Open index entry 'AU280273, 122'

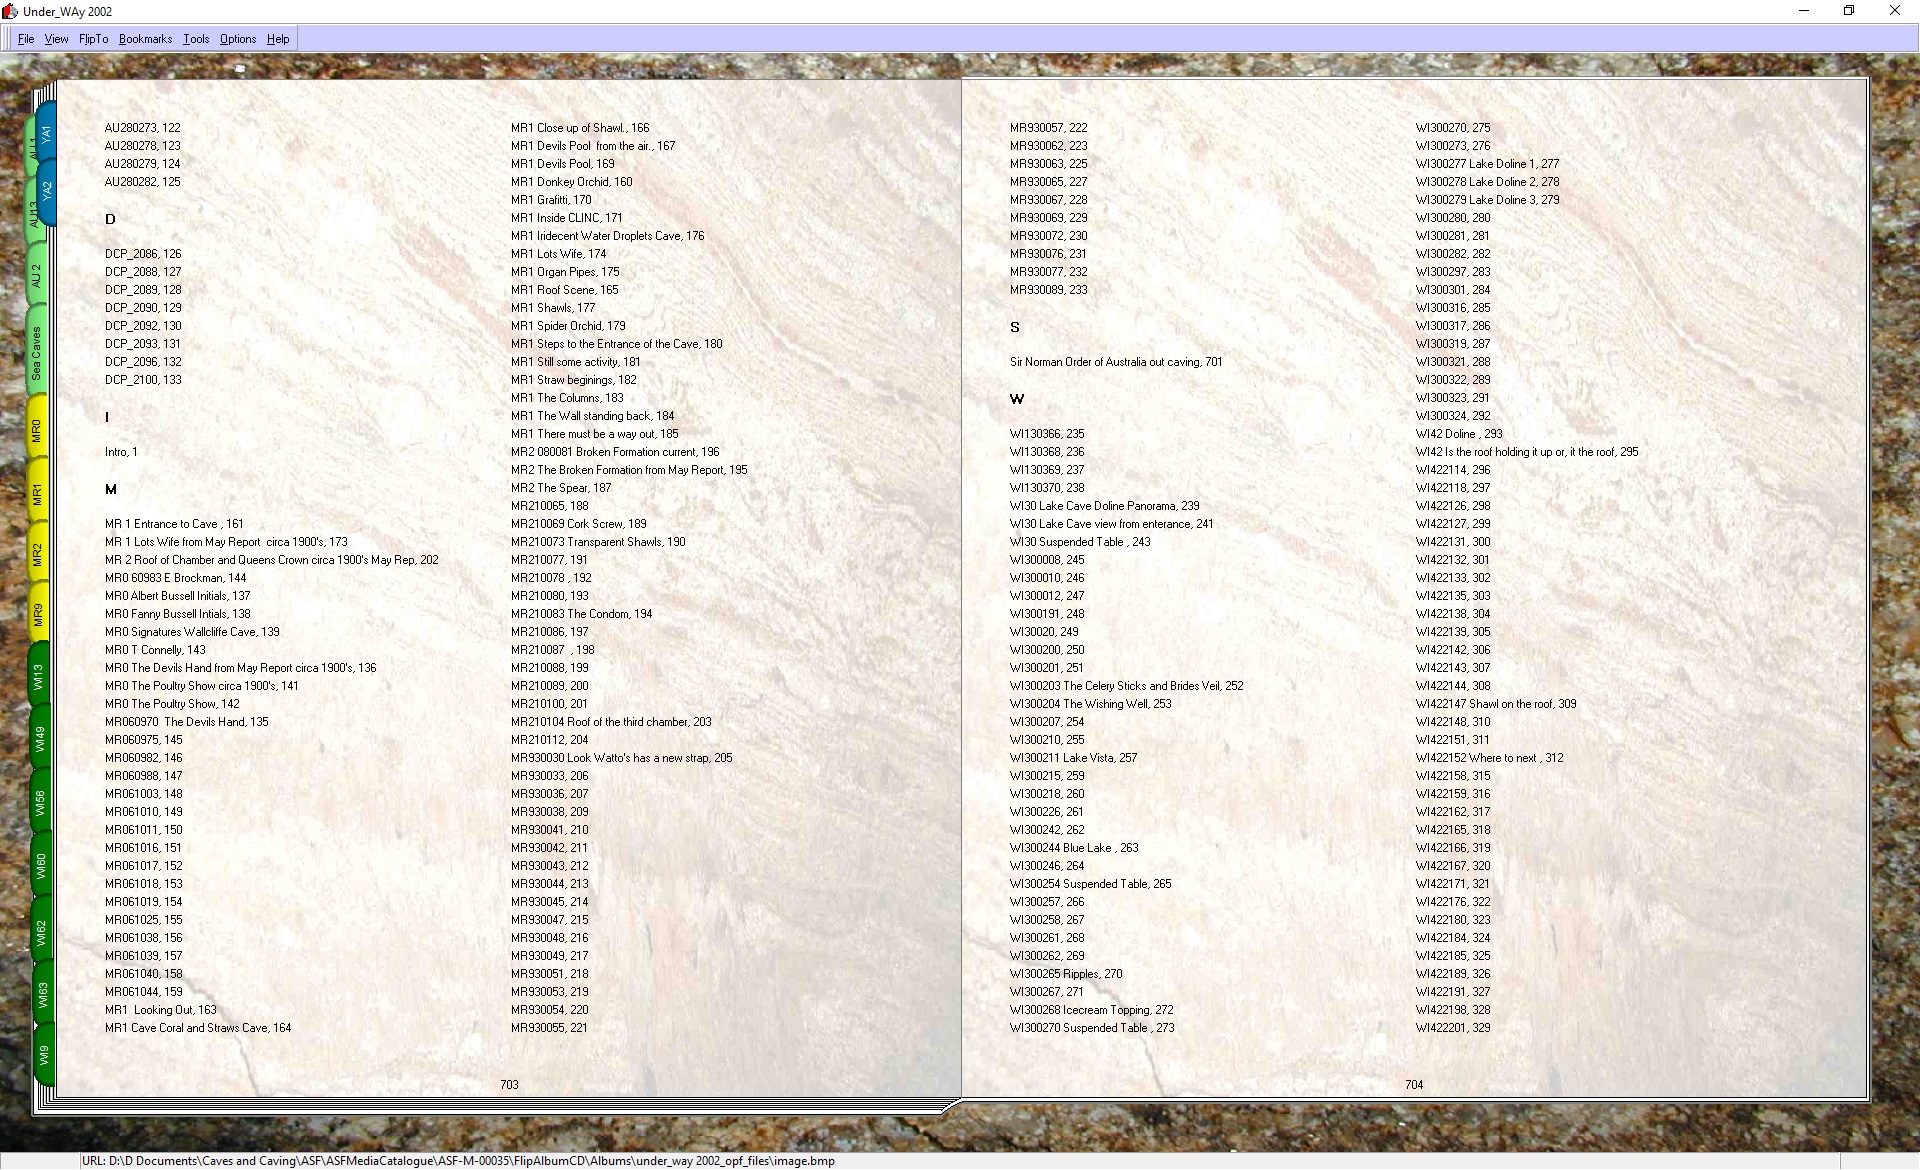[142, 128]
